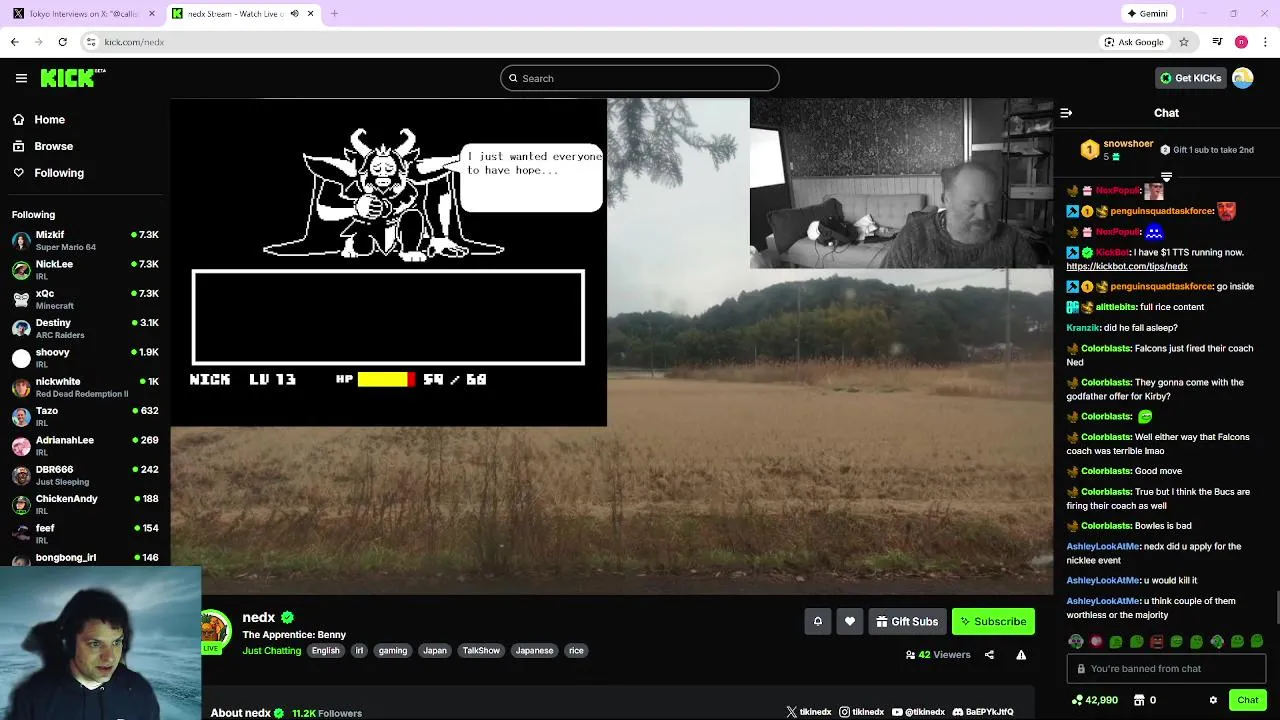Open the user profile avatar menu
Screen dimensions: 1280x720
[x=1243, y=78]
